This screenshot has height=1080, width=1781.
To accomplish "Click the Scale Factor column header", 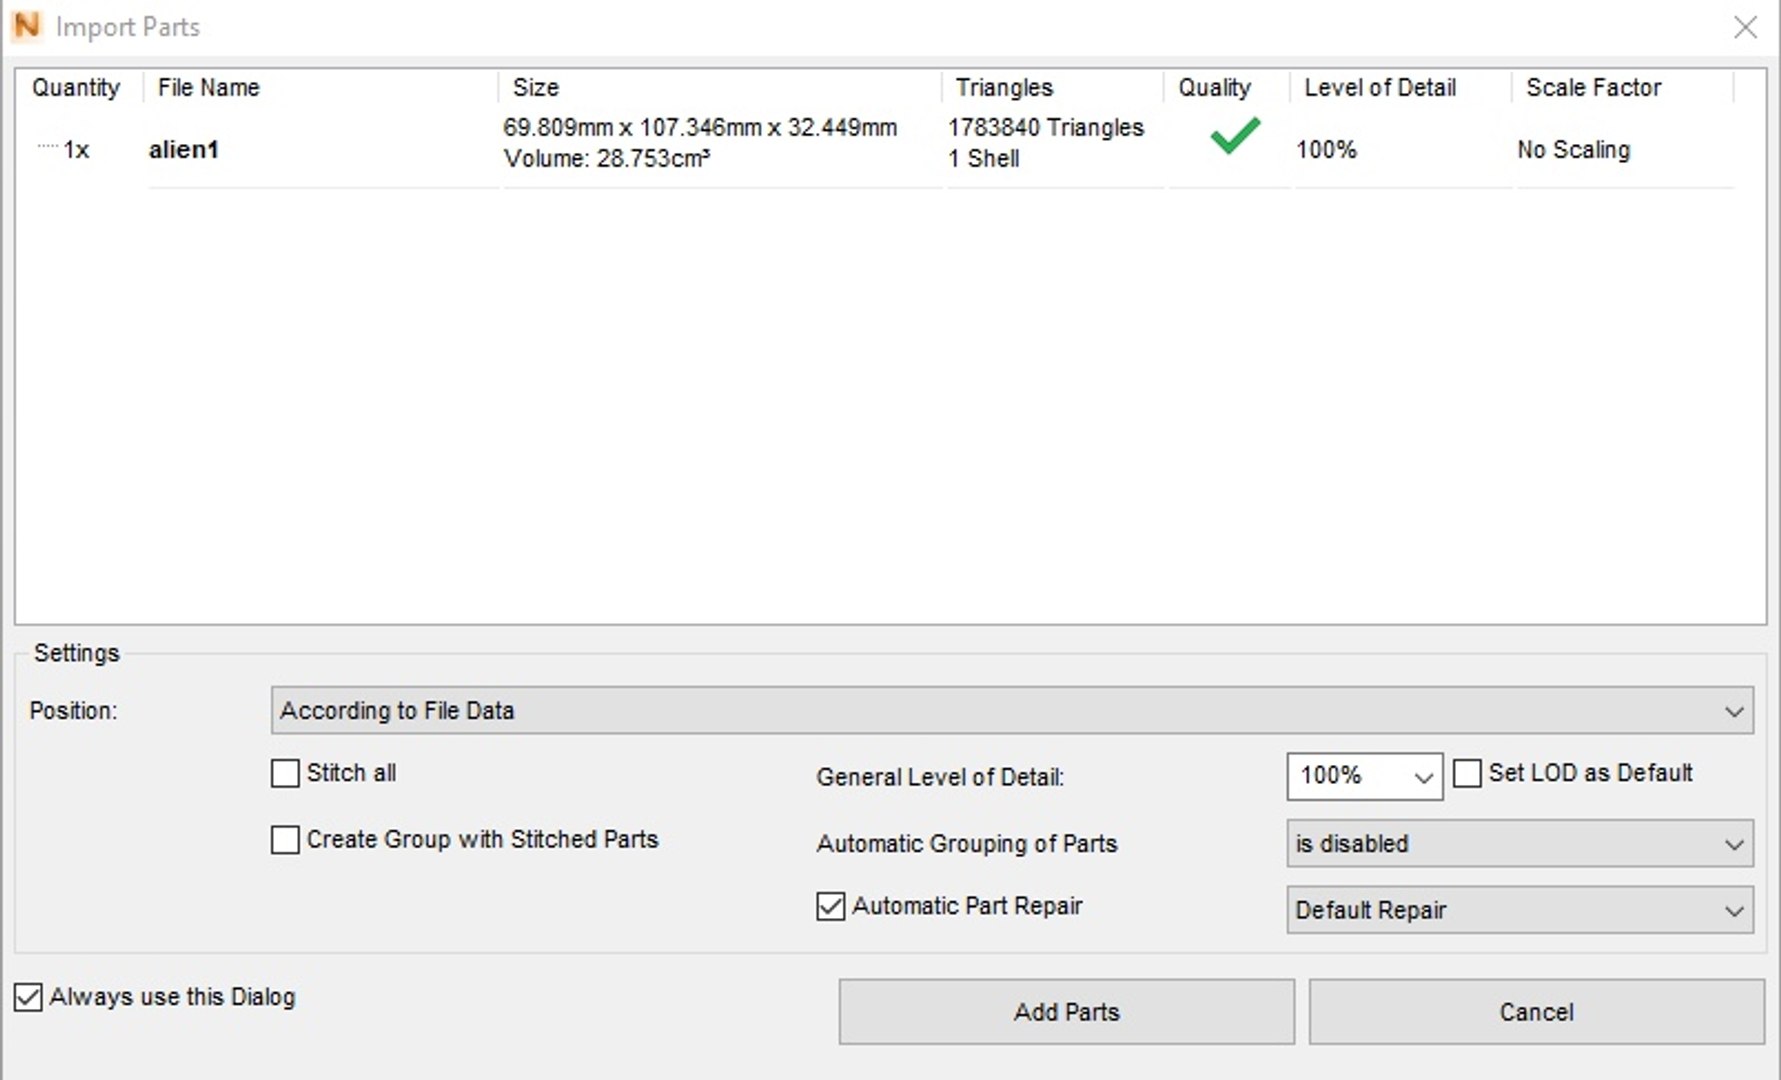I will click(x=1594, y=88).
